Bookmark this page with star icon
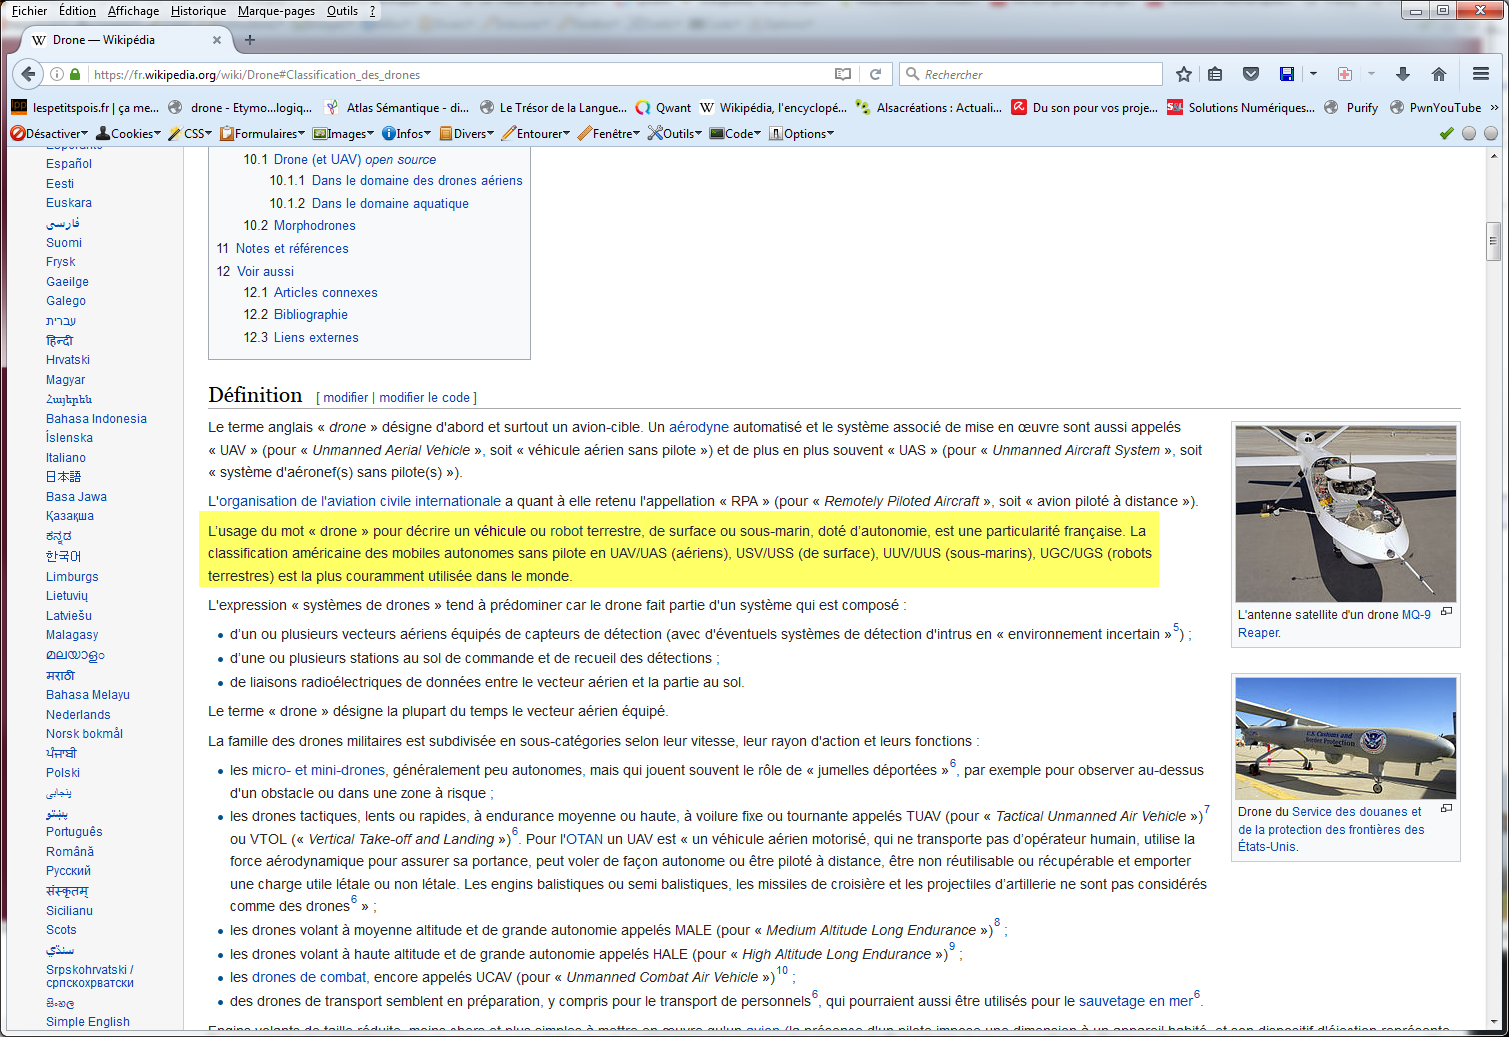This screenshot has height=1037, width=1509. coord(1184,74)
